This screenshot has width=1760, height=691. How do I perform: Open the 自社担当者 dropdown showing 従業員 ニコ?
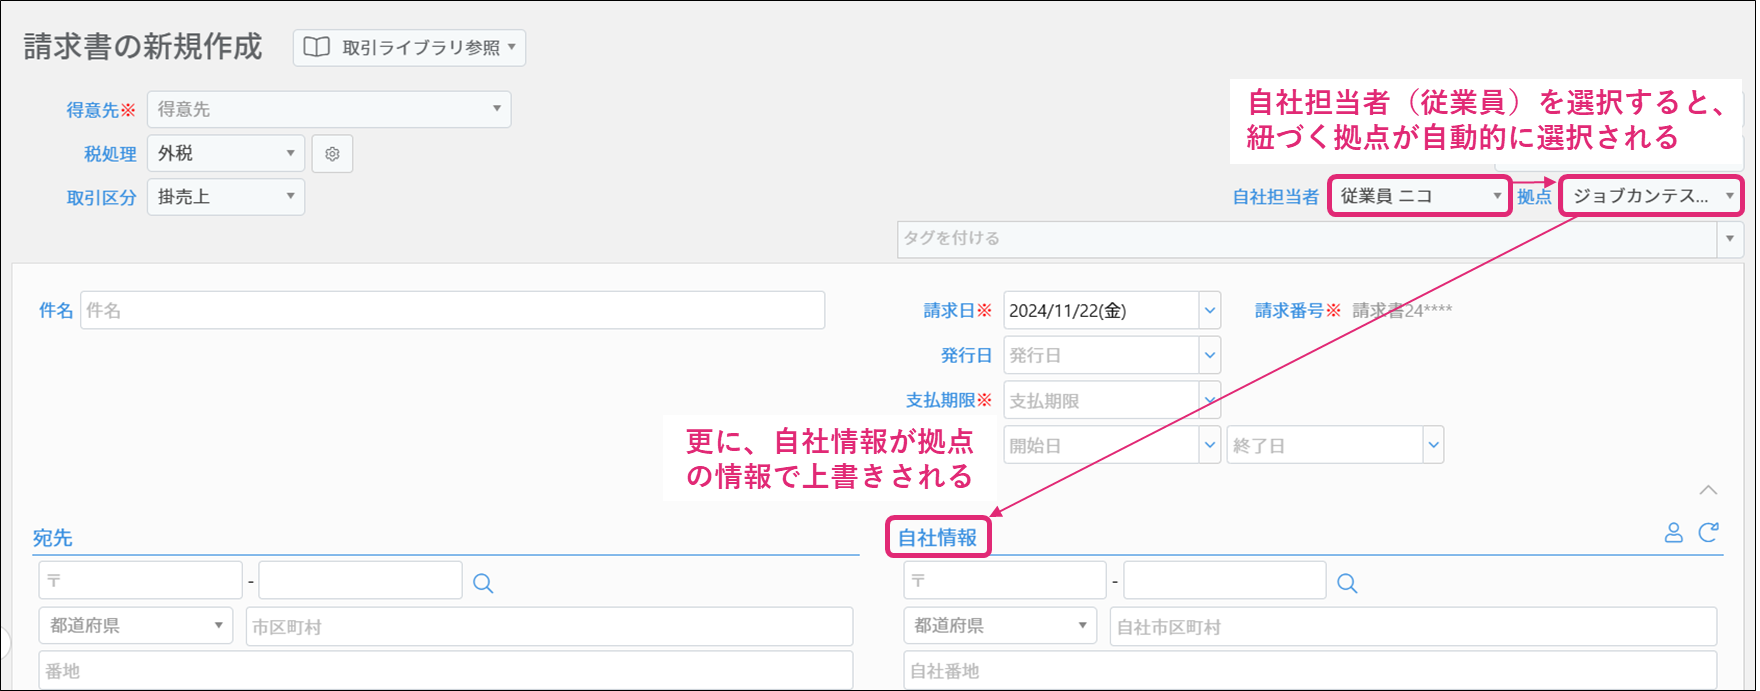coord(1419,196)
